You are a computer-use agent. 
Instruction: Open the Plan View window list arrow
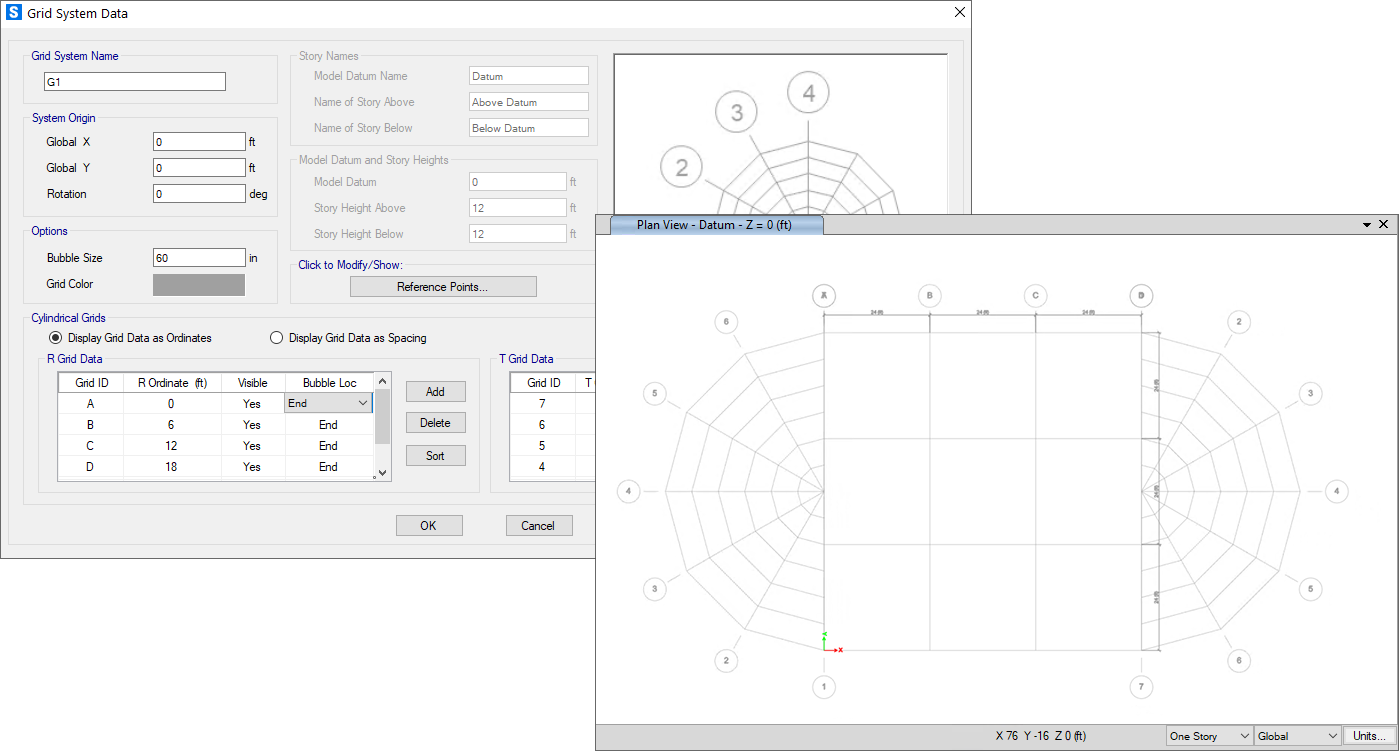point(1366,225)
